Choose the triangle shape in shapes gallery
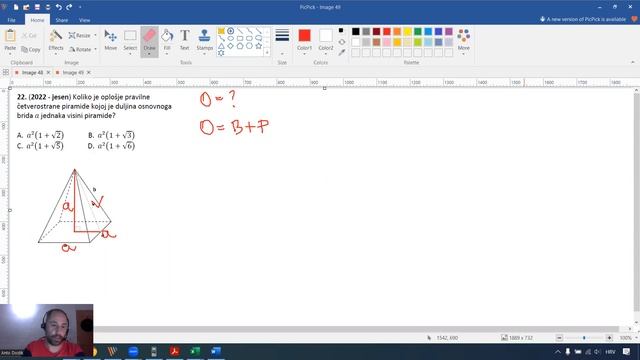Viewport: 640px width, 360px height. coord(221,46)
